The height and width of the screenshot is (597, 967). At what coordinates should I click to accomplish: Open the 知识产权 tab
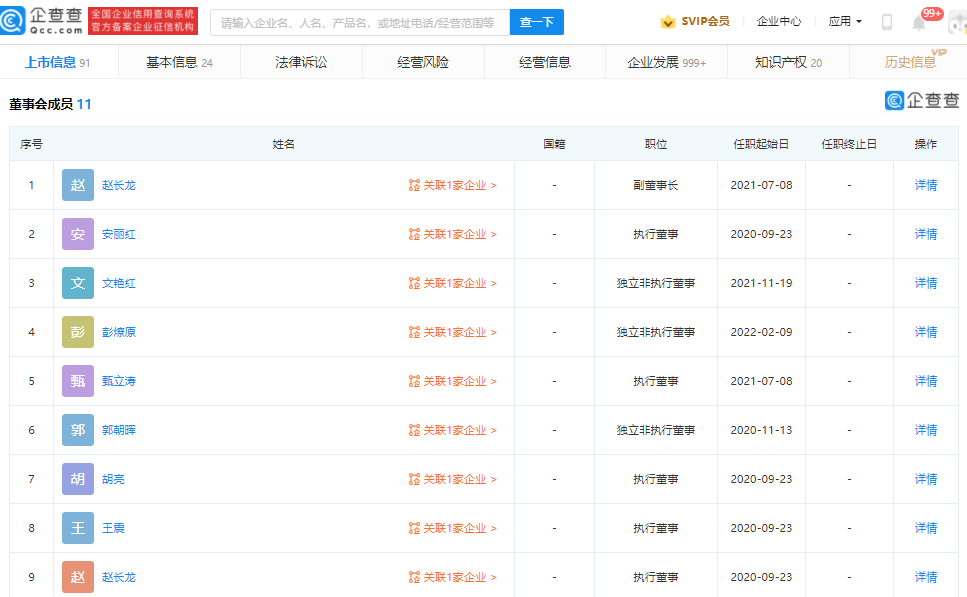(x=788, y=62)
